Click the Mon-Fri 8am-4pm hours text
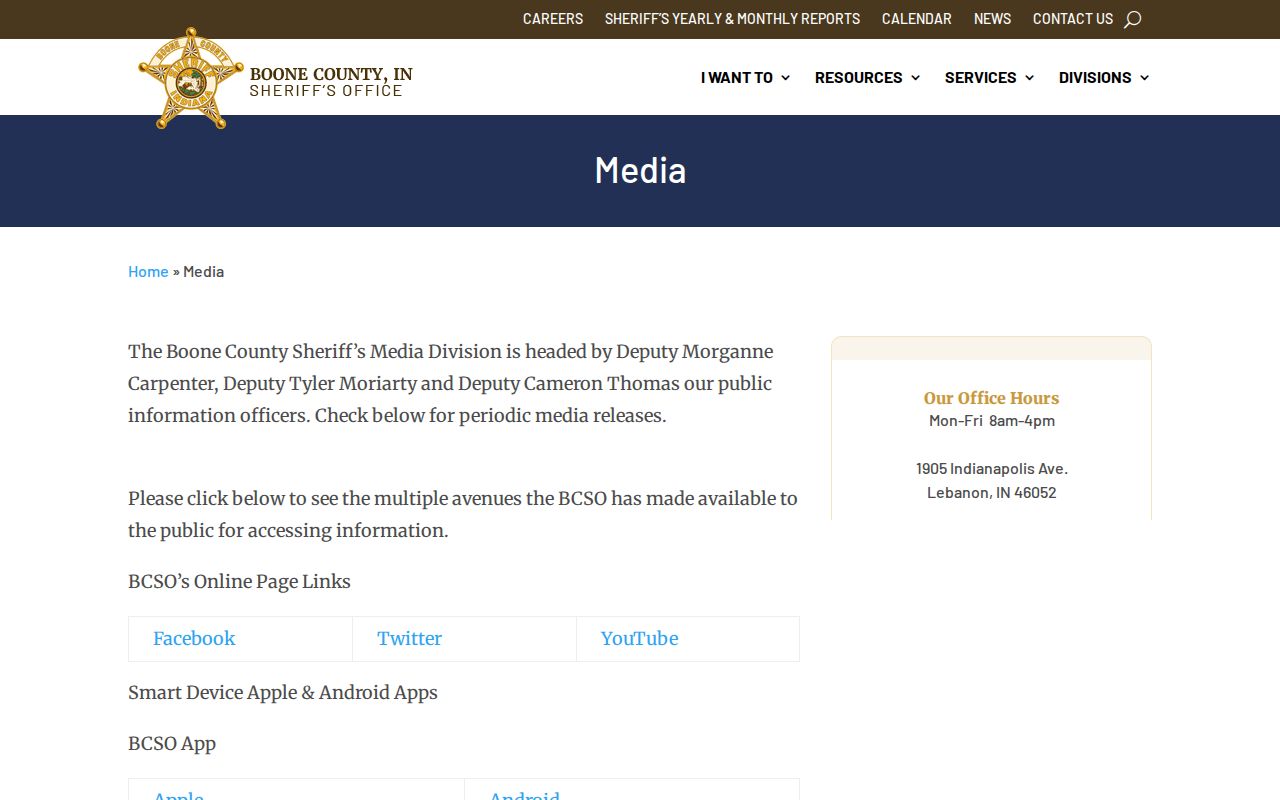This screenshot has height=800, width=1280. click(x=992, y=420)
